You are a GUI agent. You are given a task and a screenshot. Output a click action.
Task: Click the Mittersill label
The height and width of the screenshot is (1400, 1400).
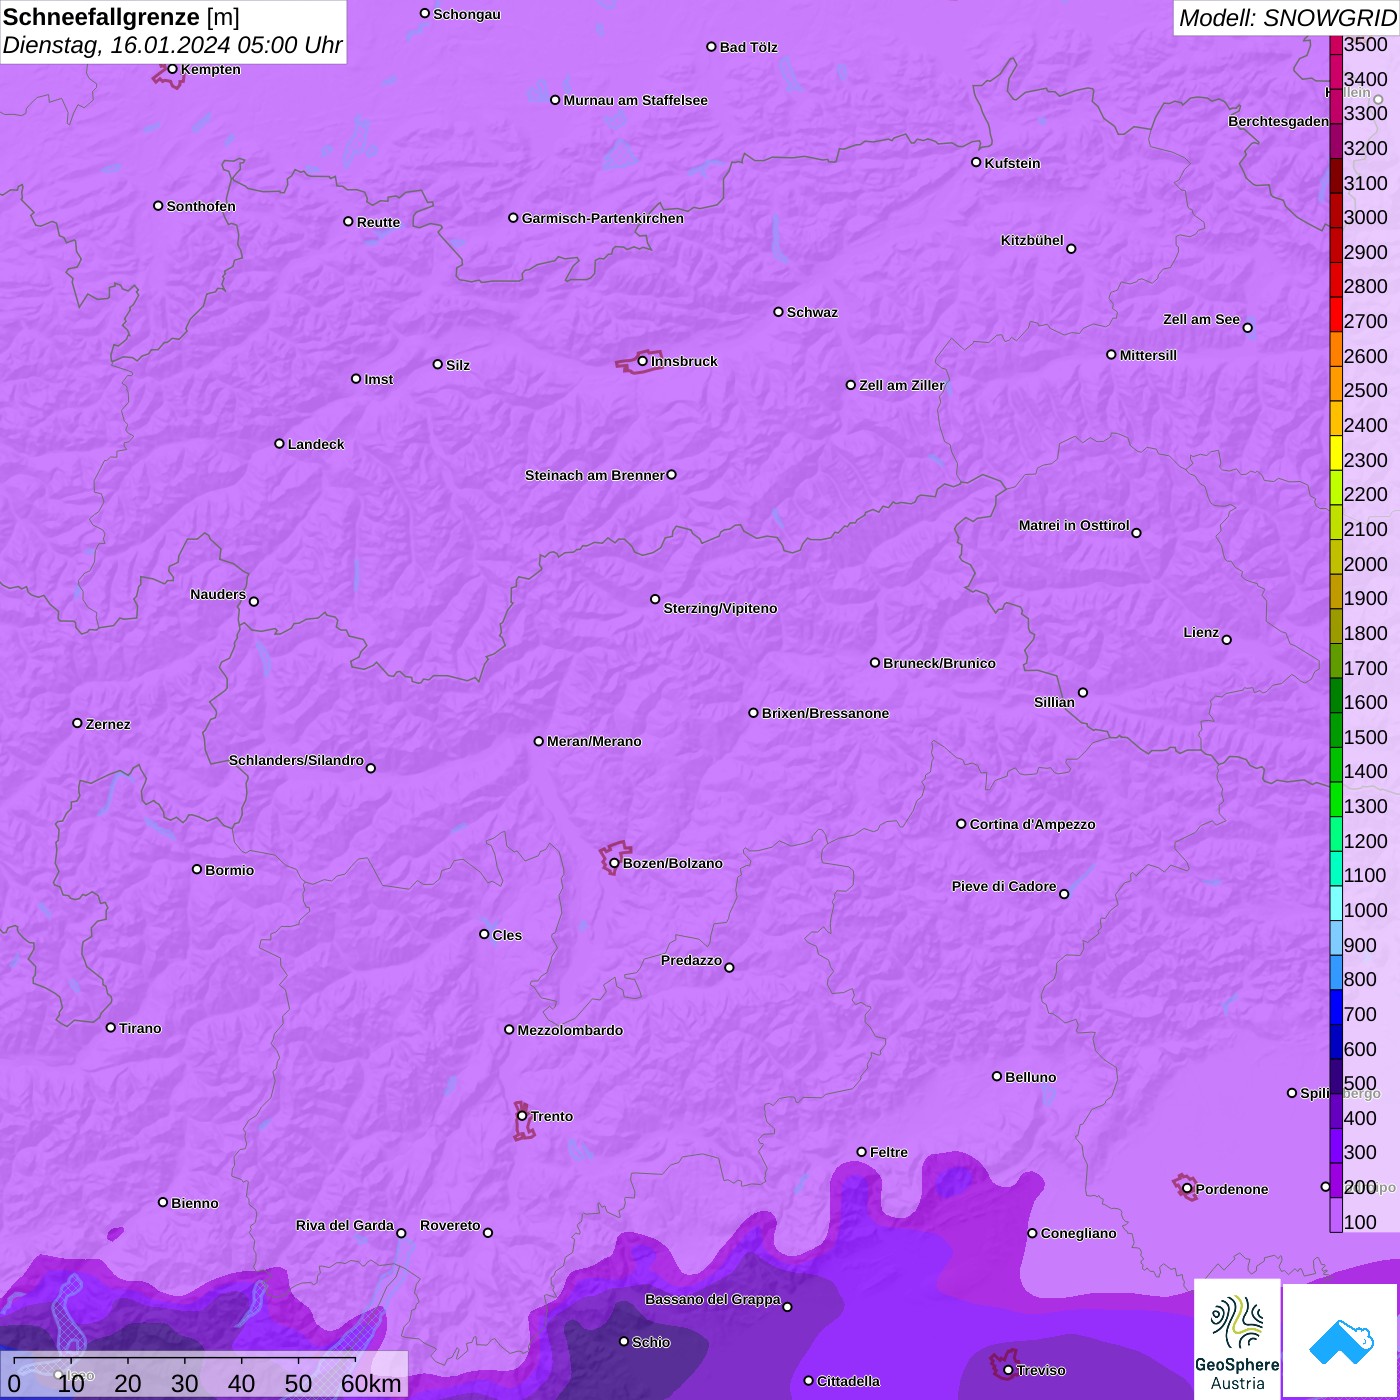coord(1148,355)
